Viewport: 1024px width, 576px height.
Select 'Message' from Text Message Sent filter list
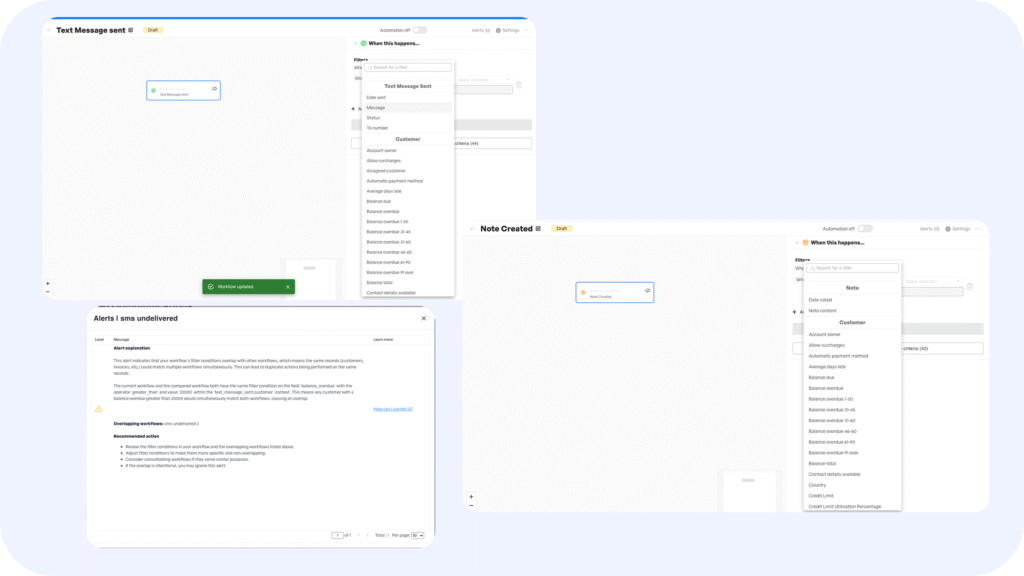[376, 108]
